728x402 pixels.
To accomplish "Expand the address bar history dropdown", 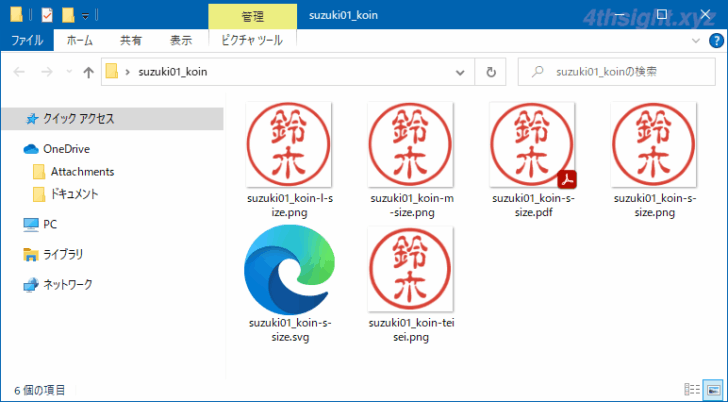I will [x=459, y=72].
